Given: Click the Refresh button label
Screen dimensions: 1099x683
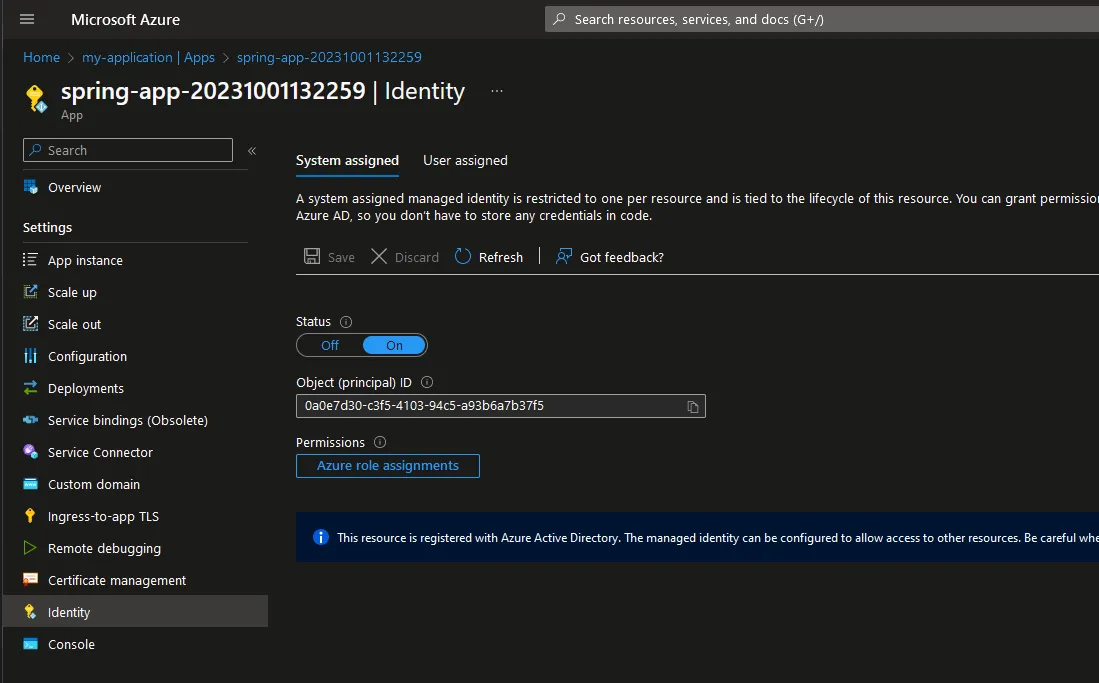Looking at the screenshot, I should 500,257.
